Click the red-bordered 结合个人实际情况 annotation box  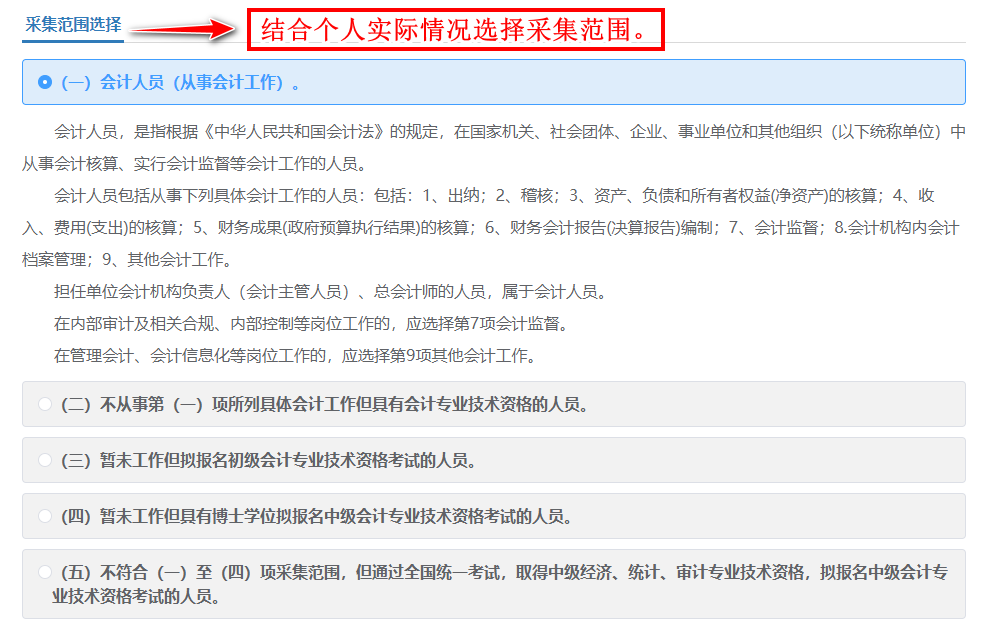pyautogui.click(x=456, y=29)
